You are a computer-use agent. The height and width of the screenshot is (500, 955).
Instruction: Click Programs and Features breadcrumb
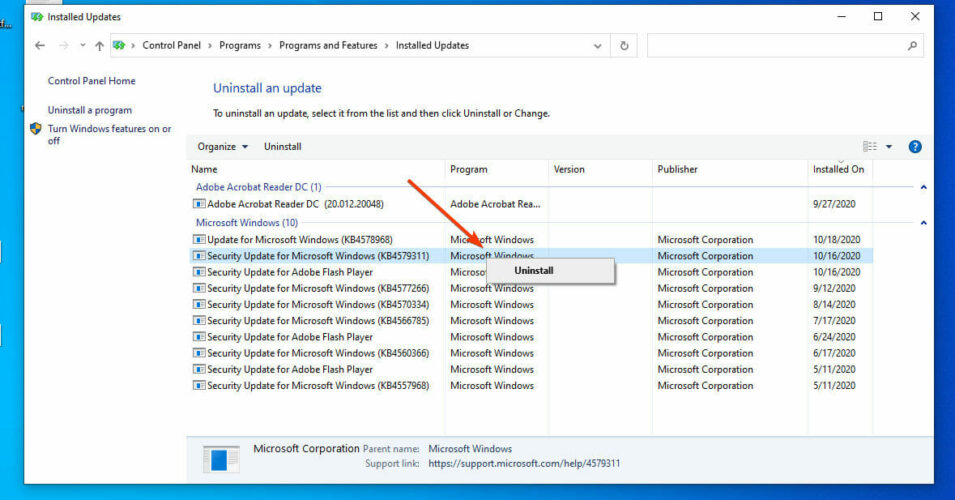click(328, 46)
